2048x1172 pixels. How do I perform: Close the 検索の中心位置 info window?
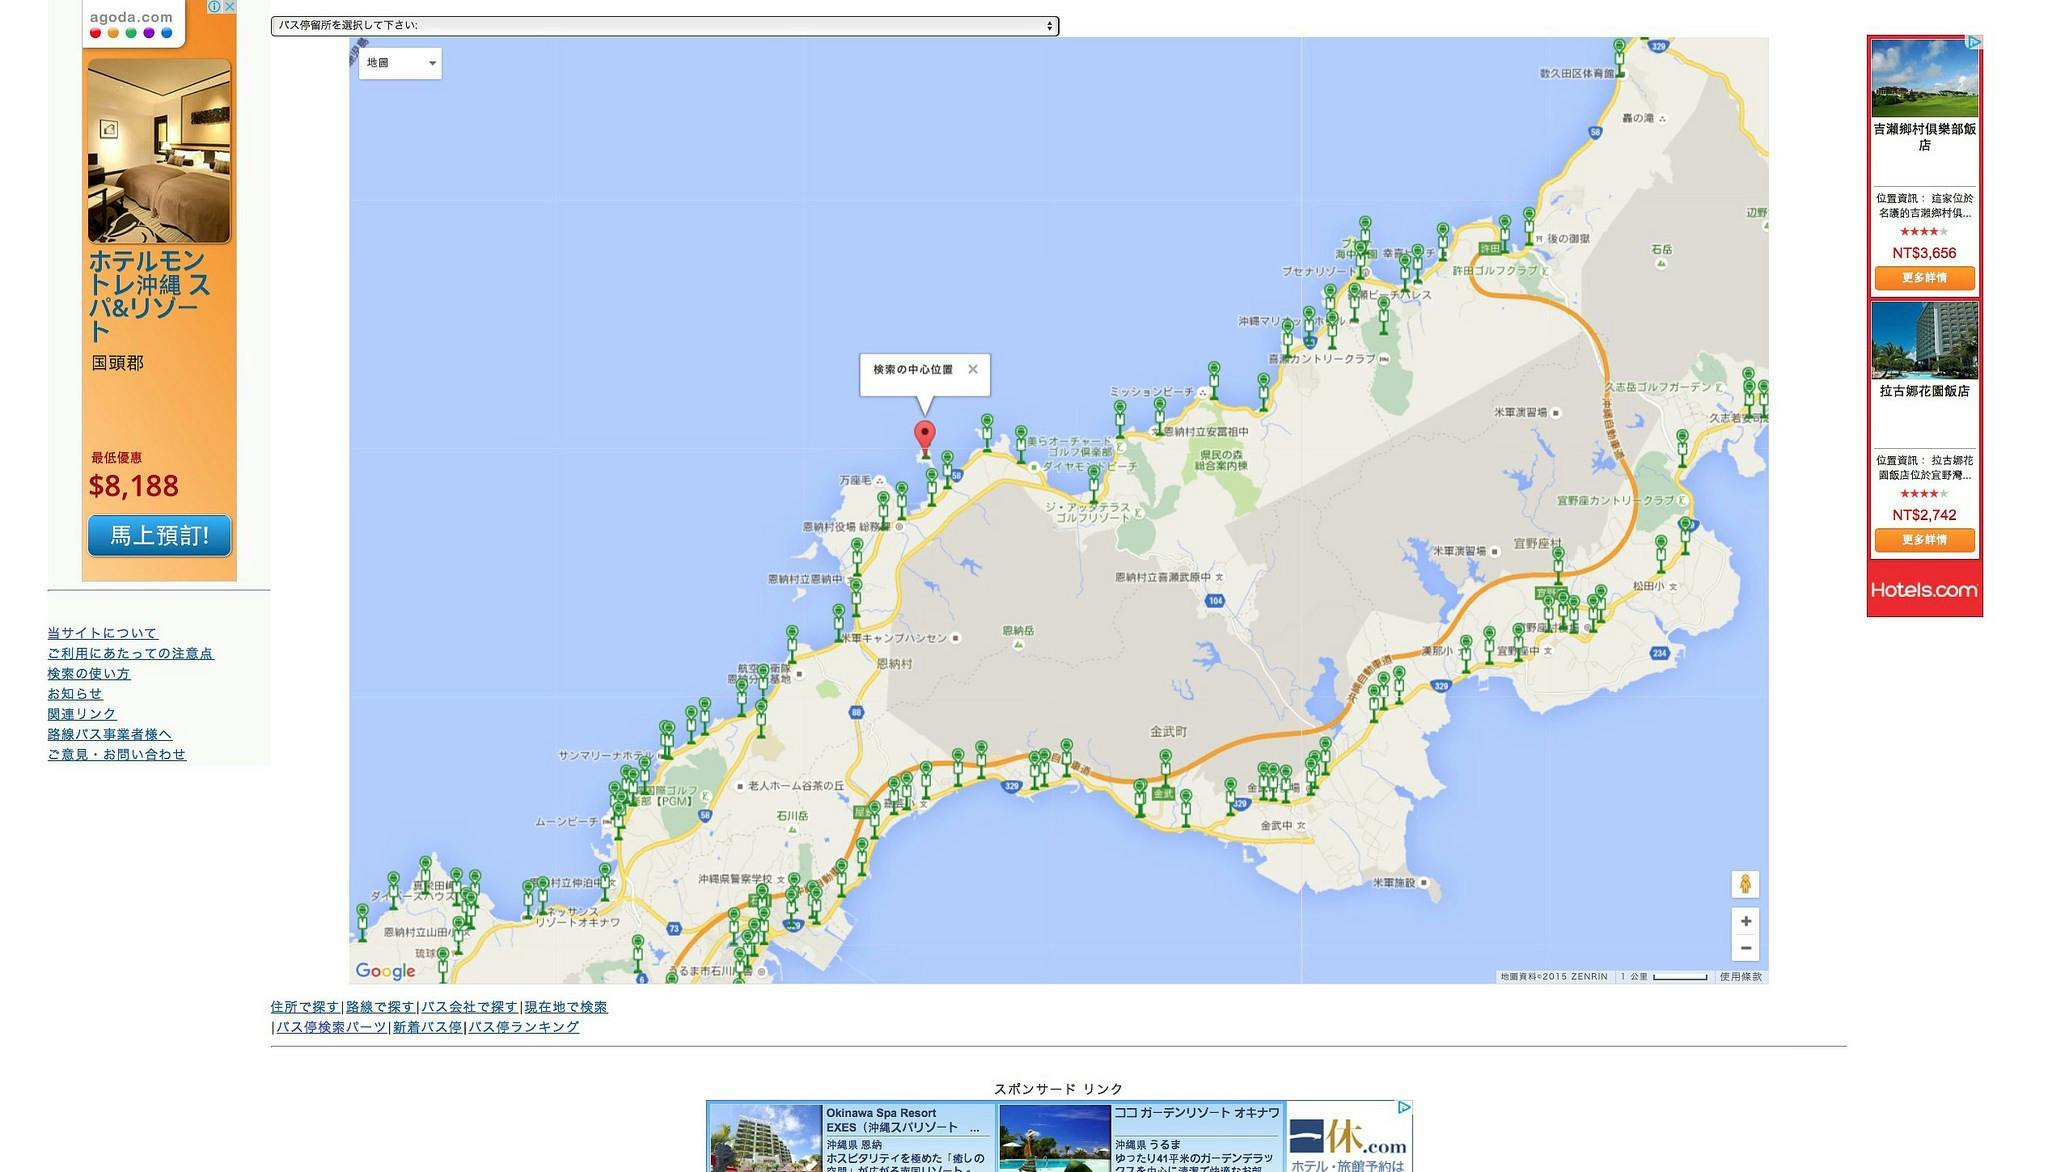click(x=972, y=369)
